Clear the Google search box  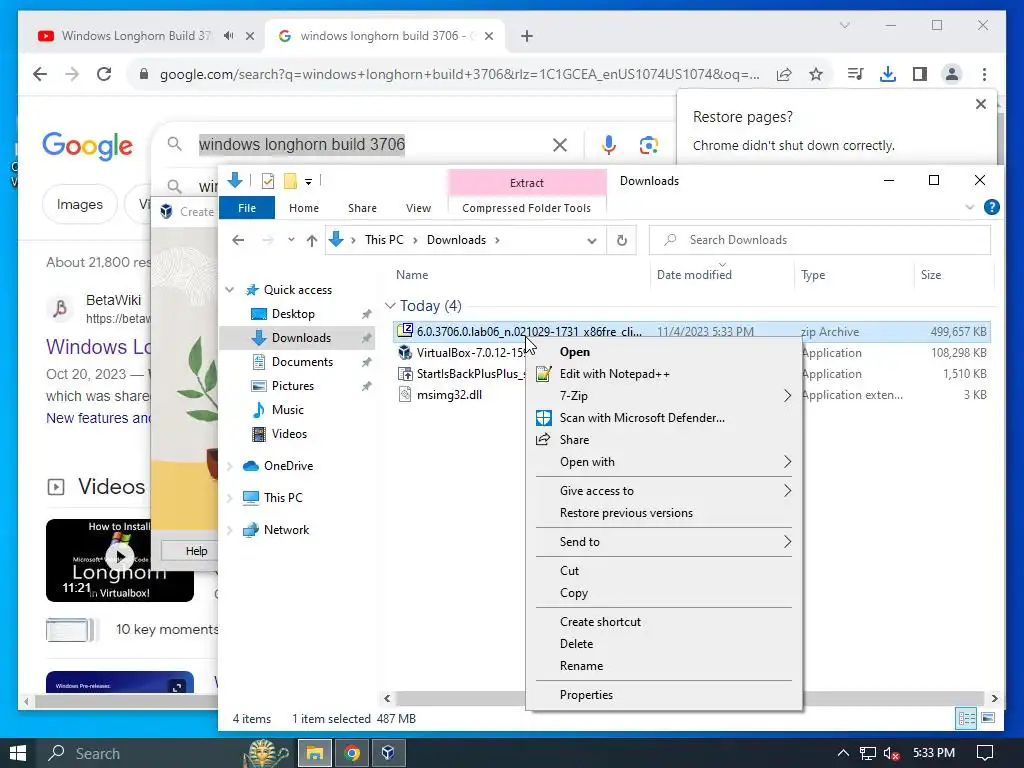560,144
